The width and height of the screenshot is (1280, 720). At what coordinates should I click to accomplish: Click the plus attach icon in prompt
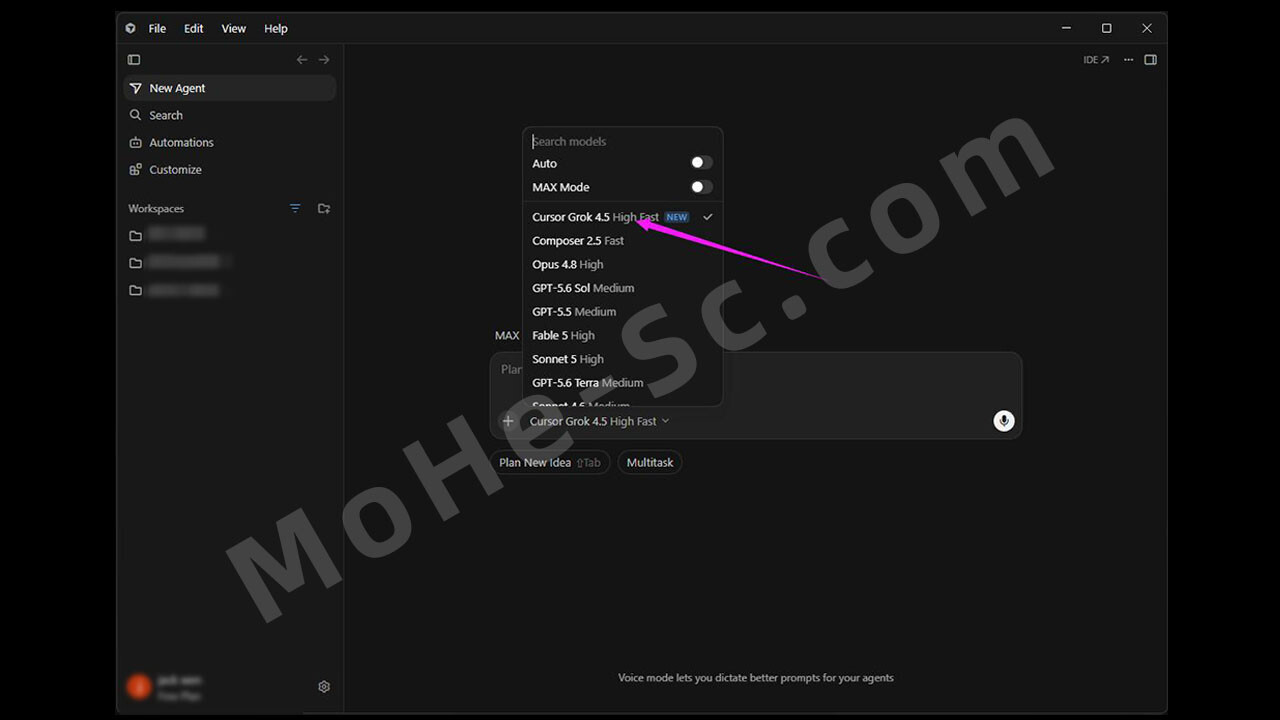[x=508, y=421]
